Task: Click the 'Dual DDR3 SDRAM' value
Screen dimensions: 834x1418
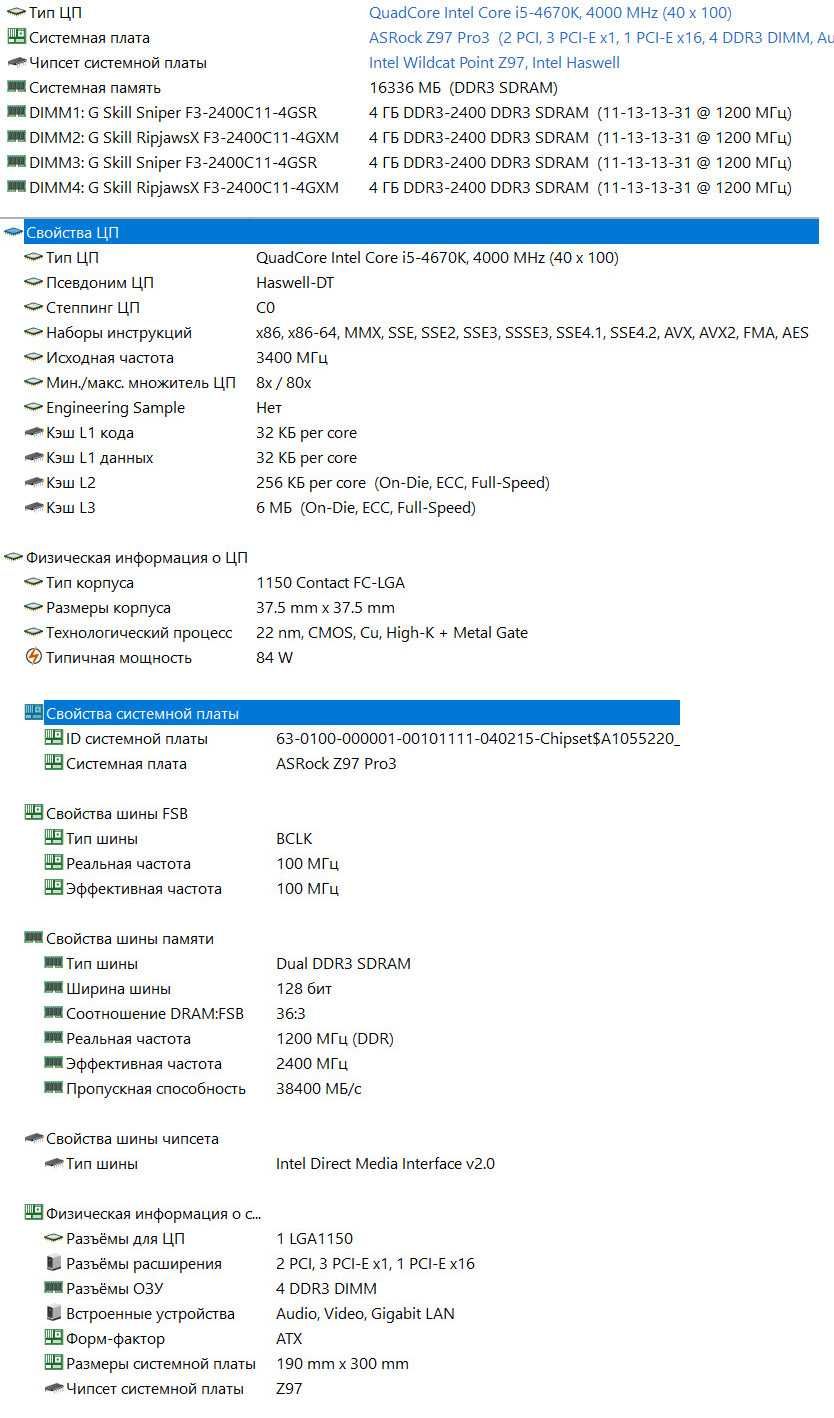Action: coord(343,964)
